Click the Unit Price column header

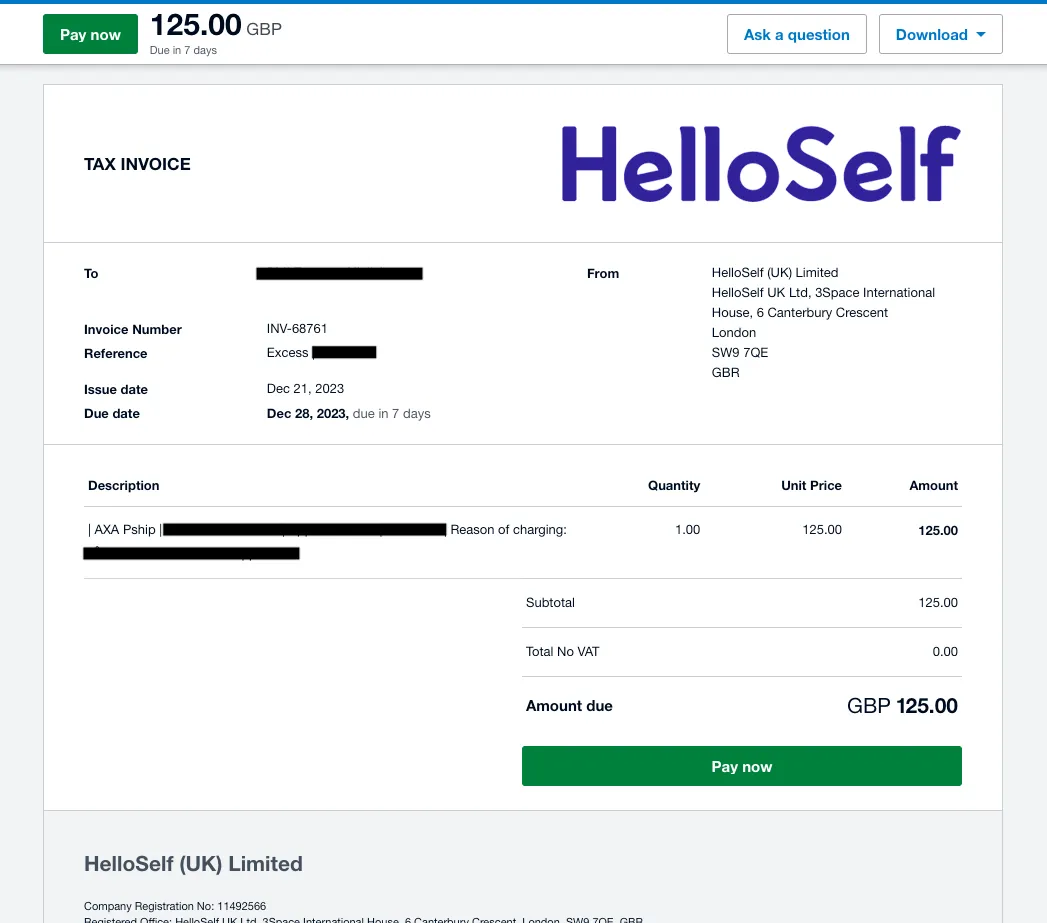[811, 486]
